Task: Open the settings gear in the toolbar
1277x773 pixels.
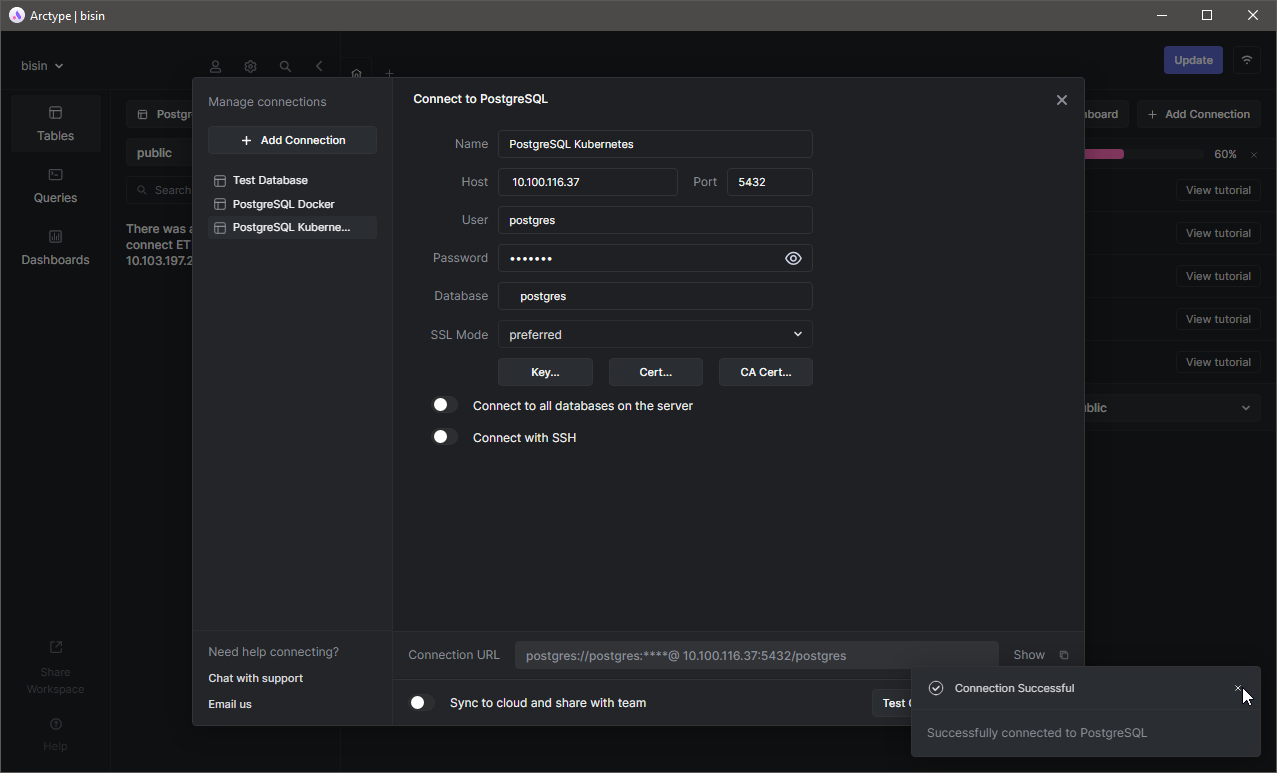Action: (x=250, y=66)
